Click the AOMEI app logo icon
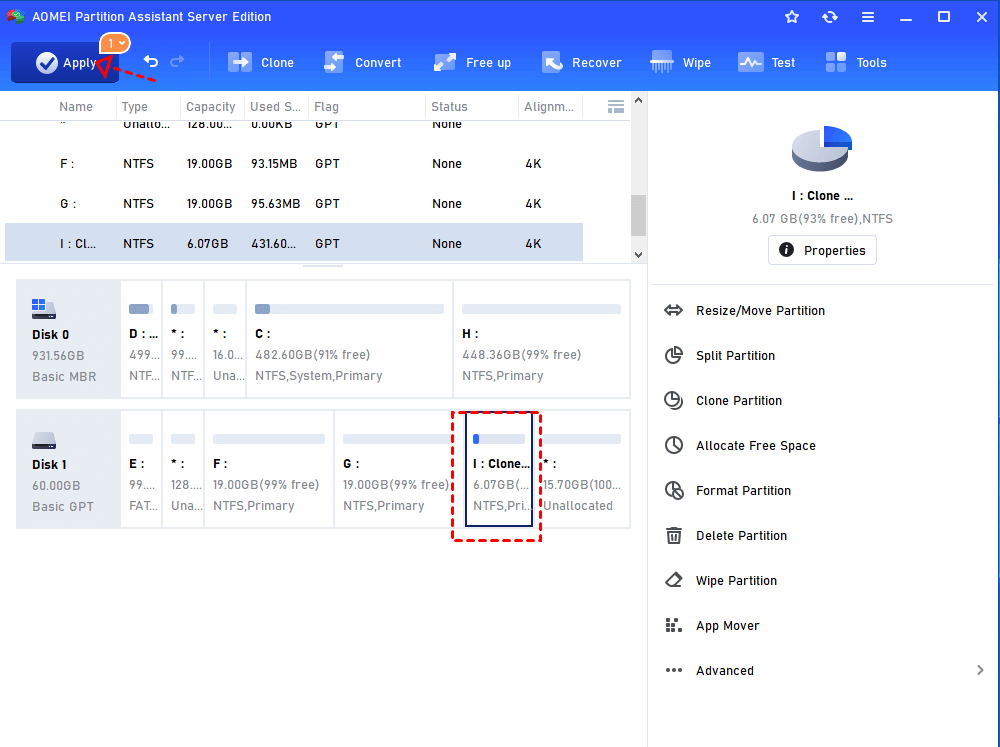1000x747 pixels. coord(16,17)
